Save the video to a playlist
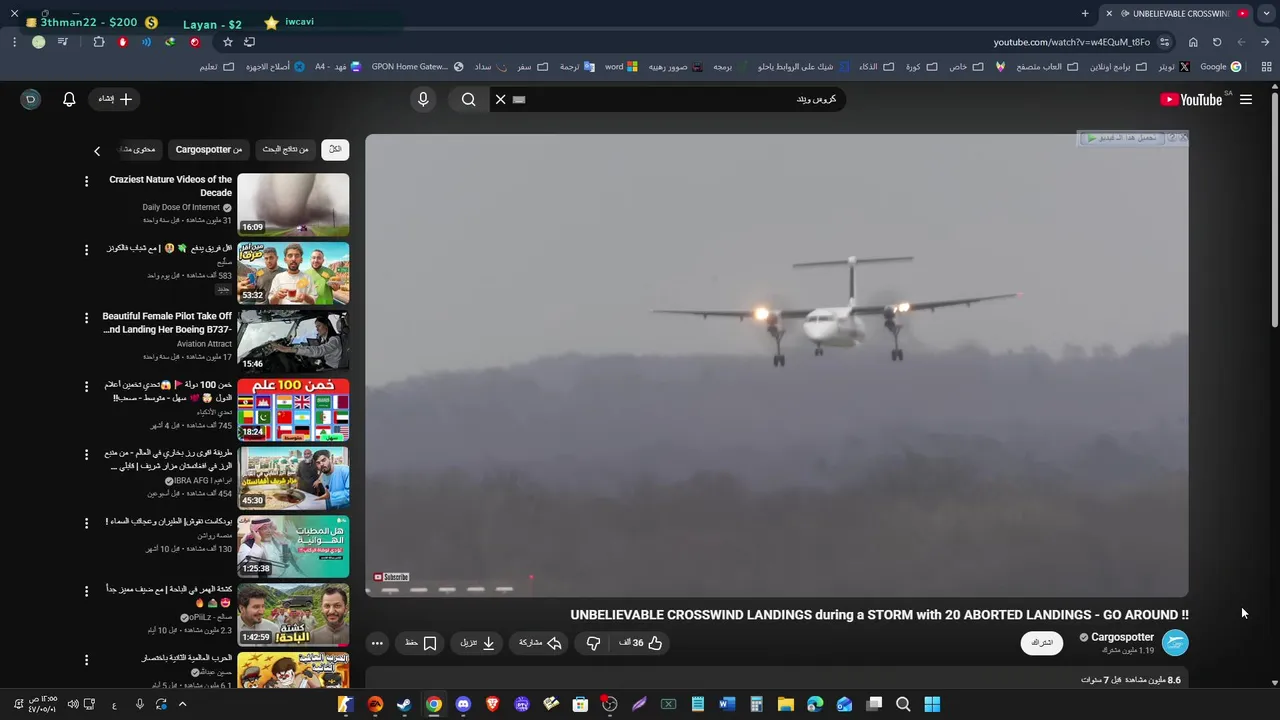Image resolution: width=1280 pixels, height=720 pixels. 421,643
